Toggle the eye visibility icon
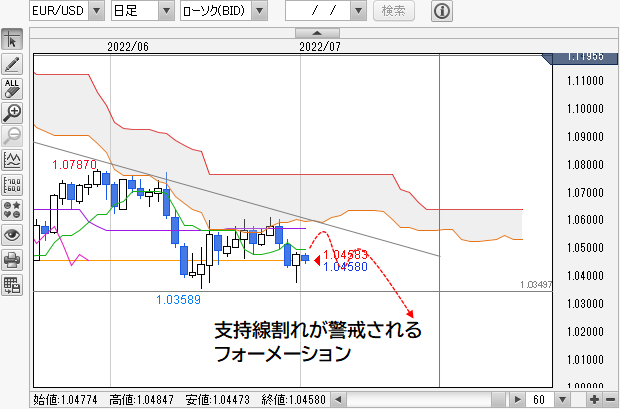This screenshot has height=409, width=620. pyautogui.click(x=12, y=235)
